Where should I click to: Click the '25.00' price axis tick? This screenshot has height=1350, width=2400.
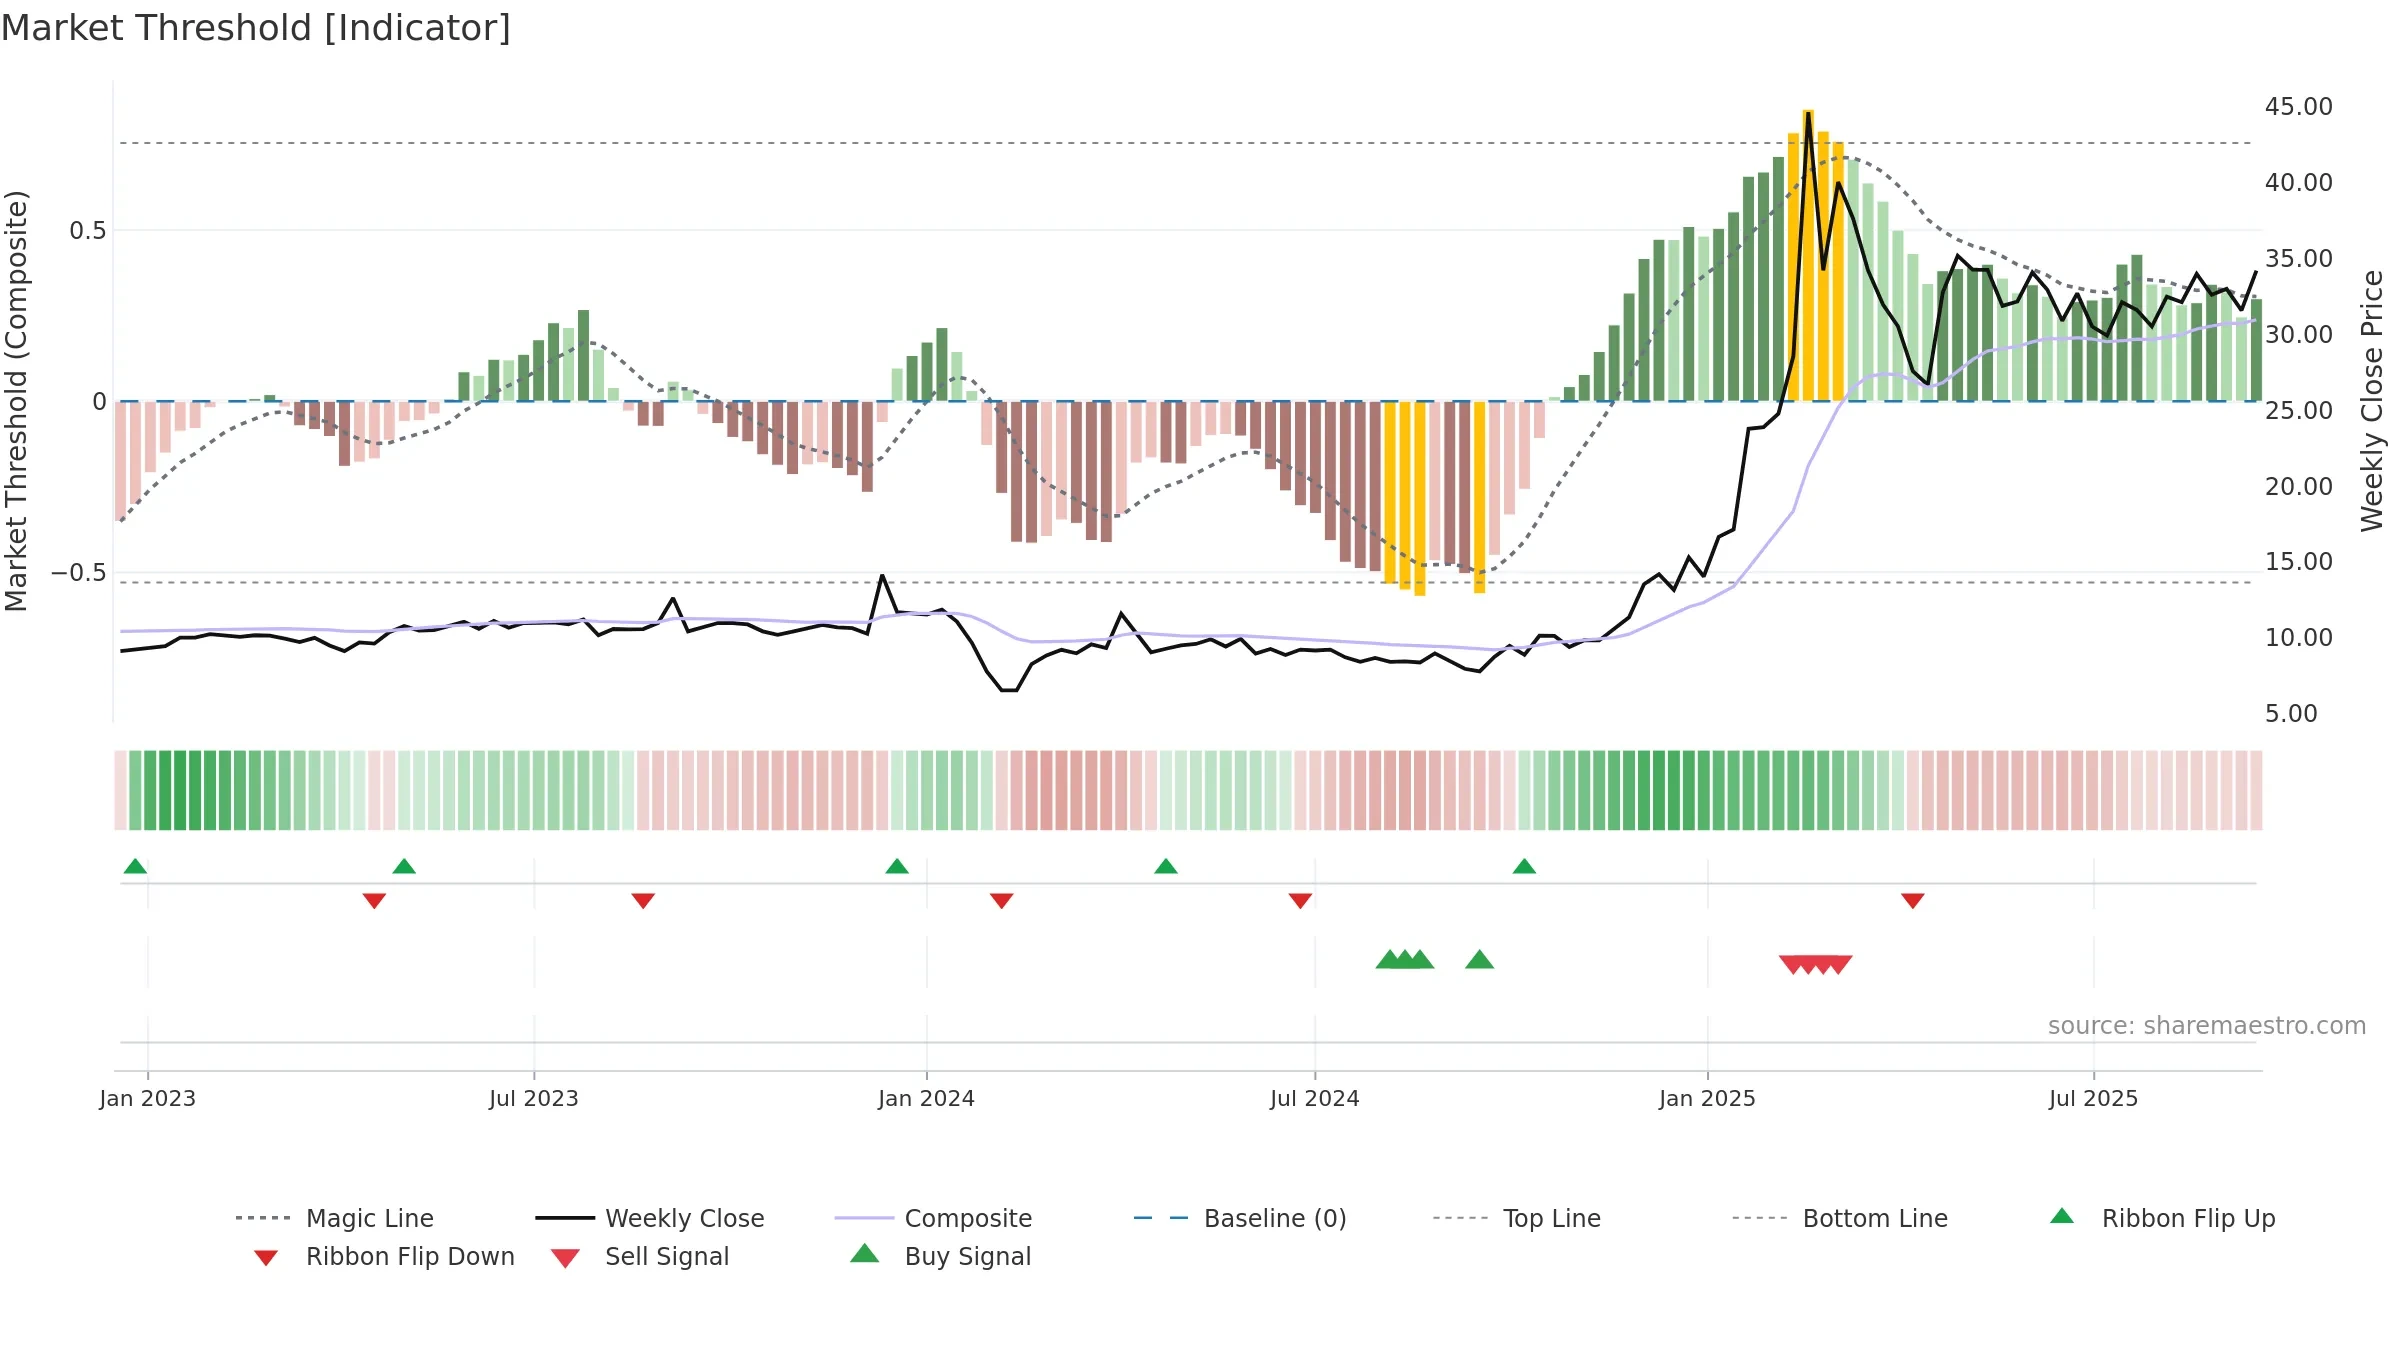pos(2299,411)
